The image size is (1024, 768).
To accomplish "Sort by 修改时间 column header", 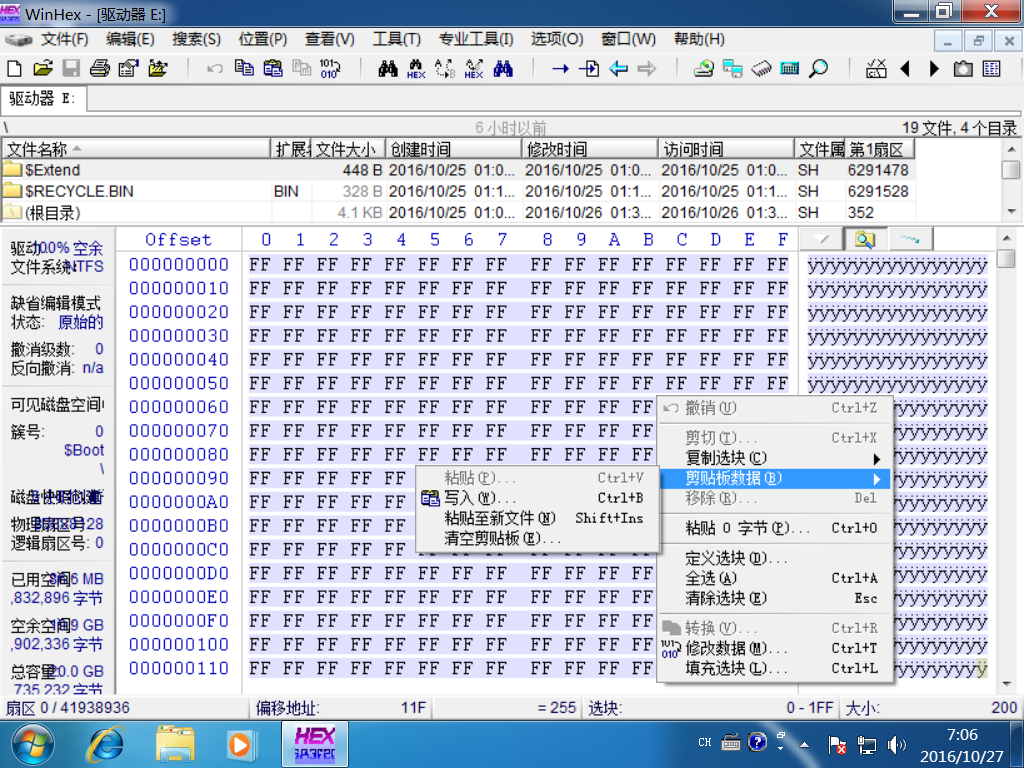I will click(590, 150).
